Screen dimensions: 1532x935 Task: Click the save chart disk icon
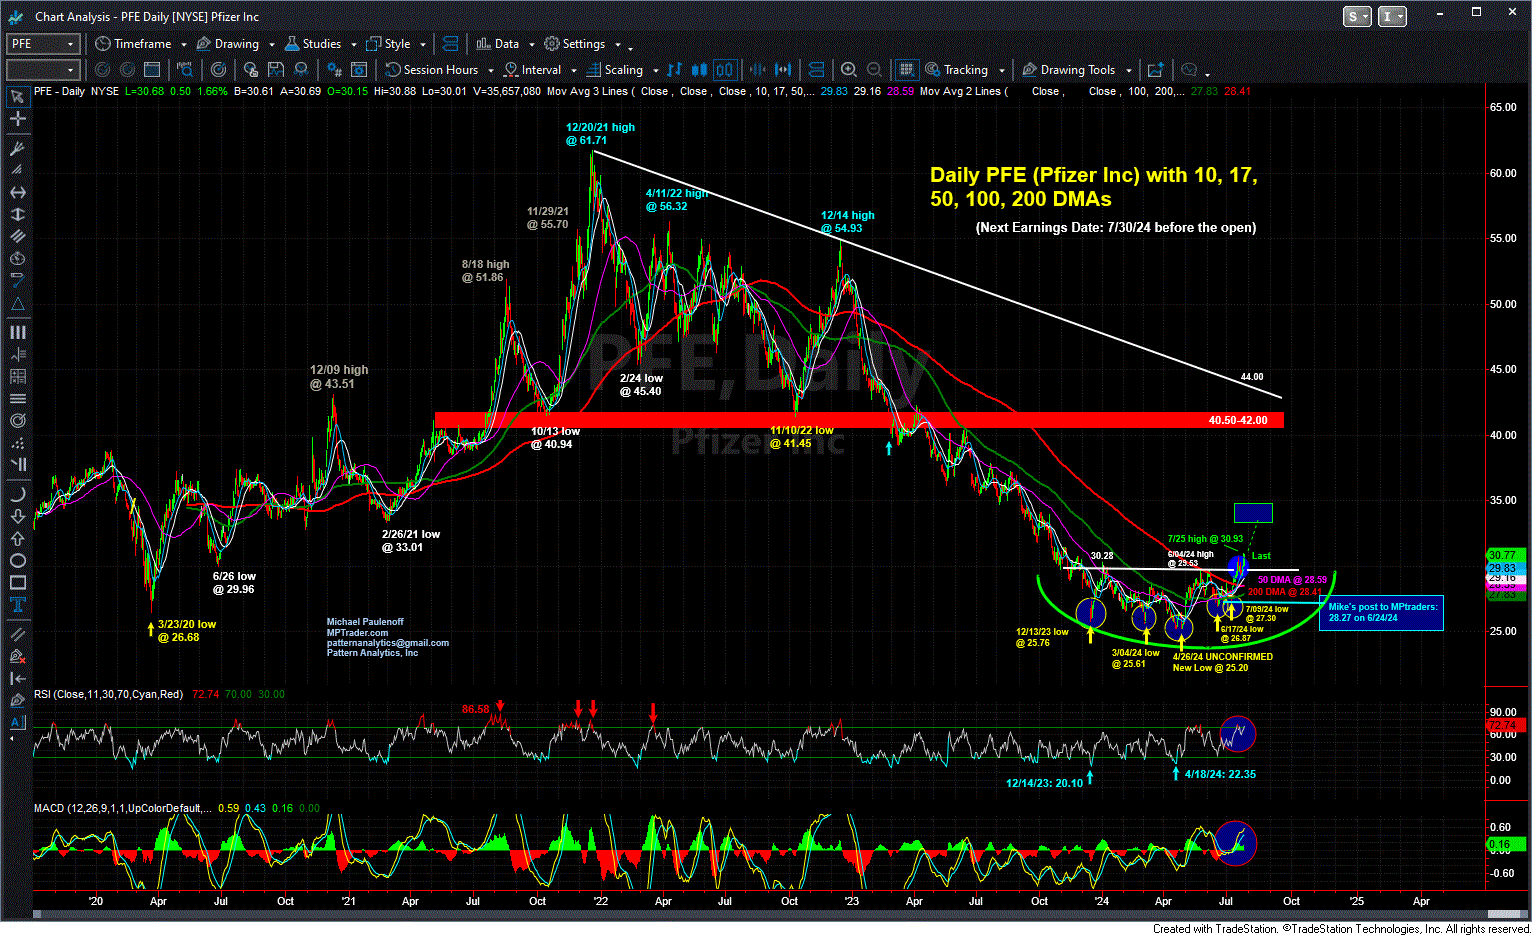[276, 70]
